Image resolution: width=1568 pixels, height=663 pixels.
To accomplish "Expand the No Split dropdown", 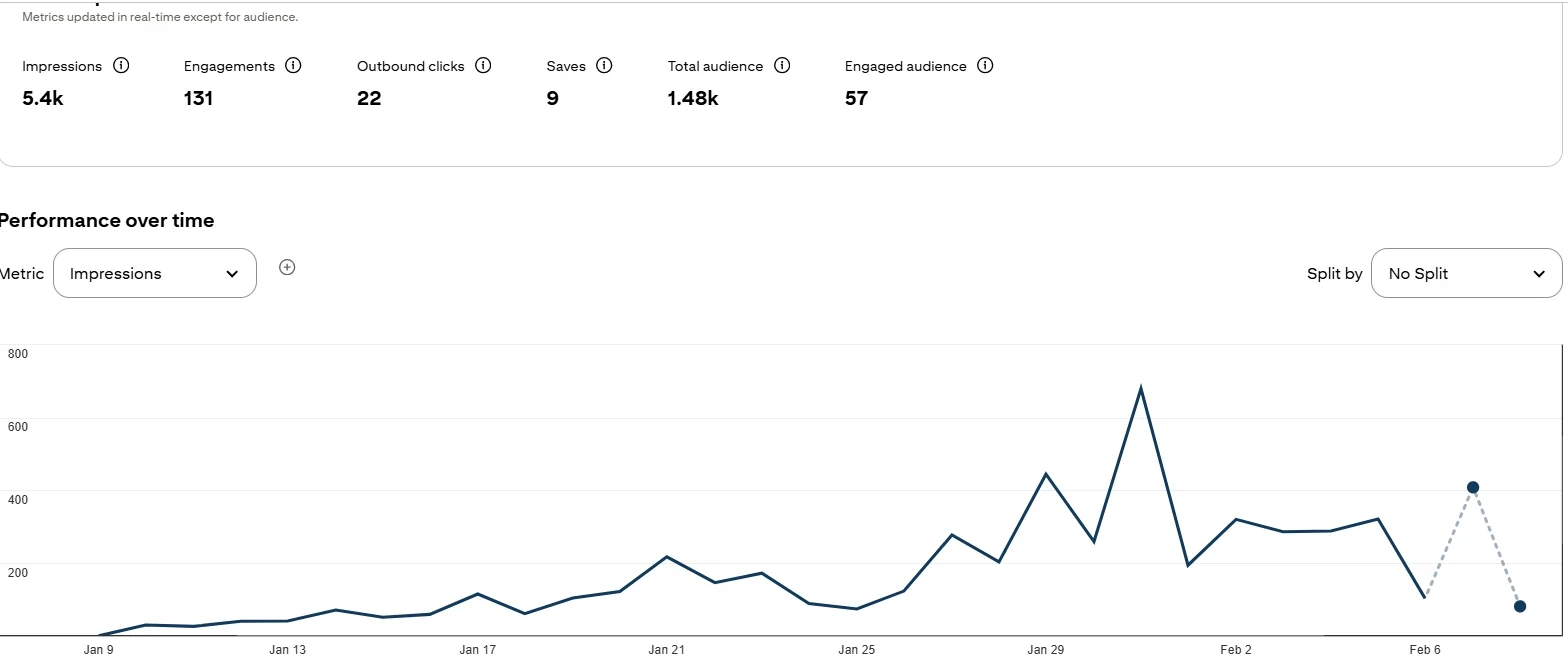I will pyautogui.click(x=1466, y=273).
